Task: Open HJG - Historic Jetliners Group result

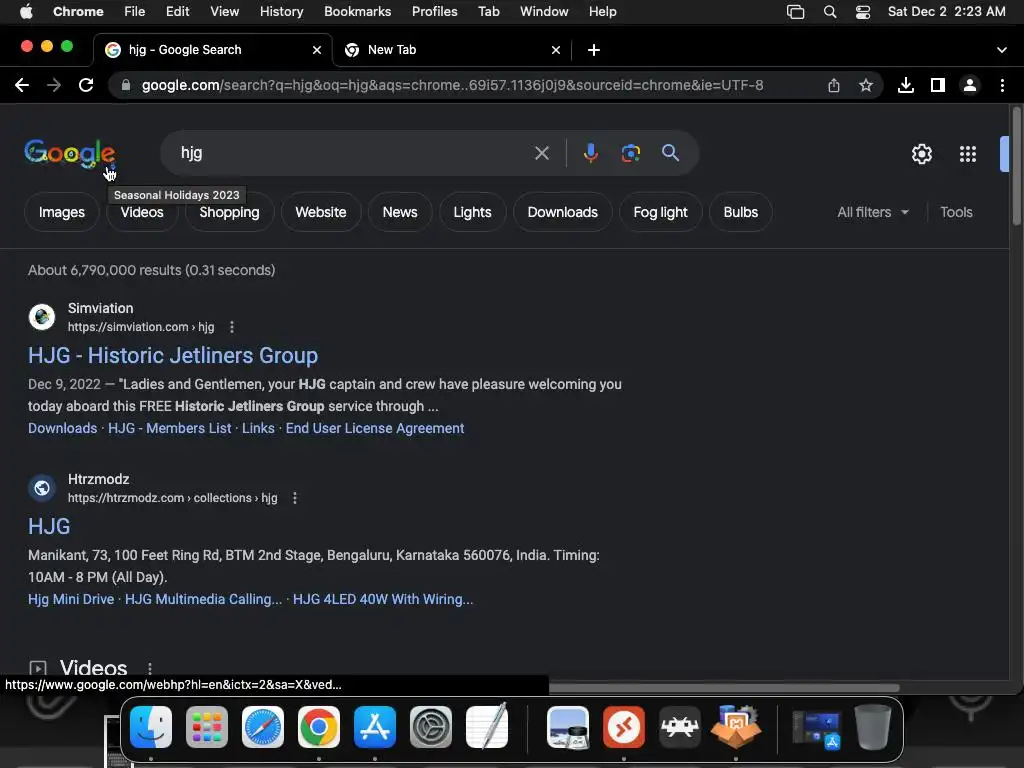Action: coord(173,355)
